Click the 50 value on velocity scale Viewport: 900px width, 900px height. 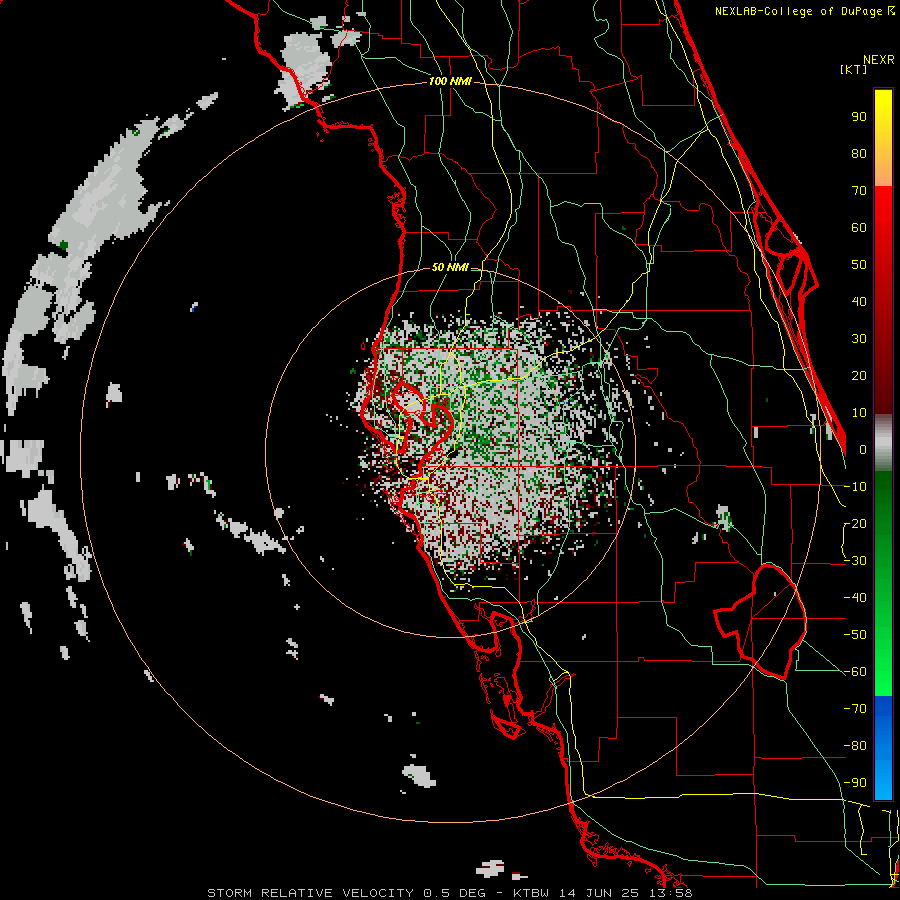click(x=859, y=265)
